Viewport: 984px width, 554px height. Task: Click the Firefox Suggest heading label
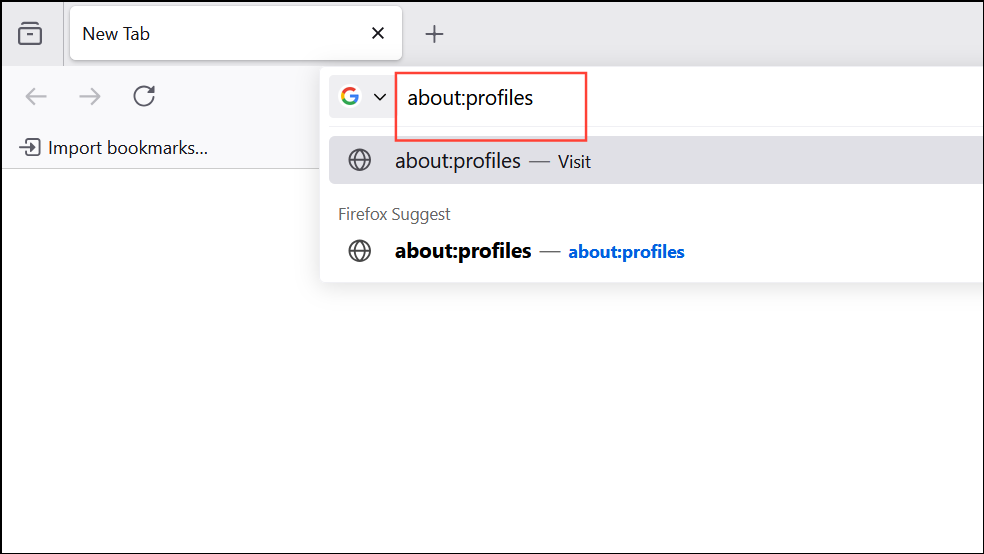click(x=394, y=214)
